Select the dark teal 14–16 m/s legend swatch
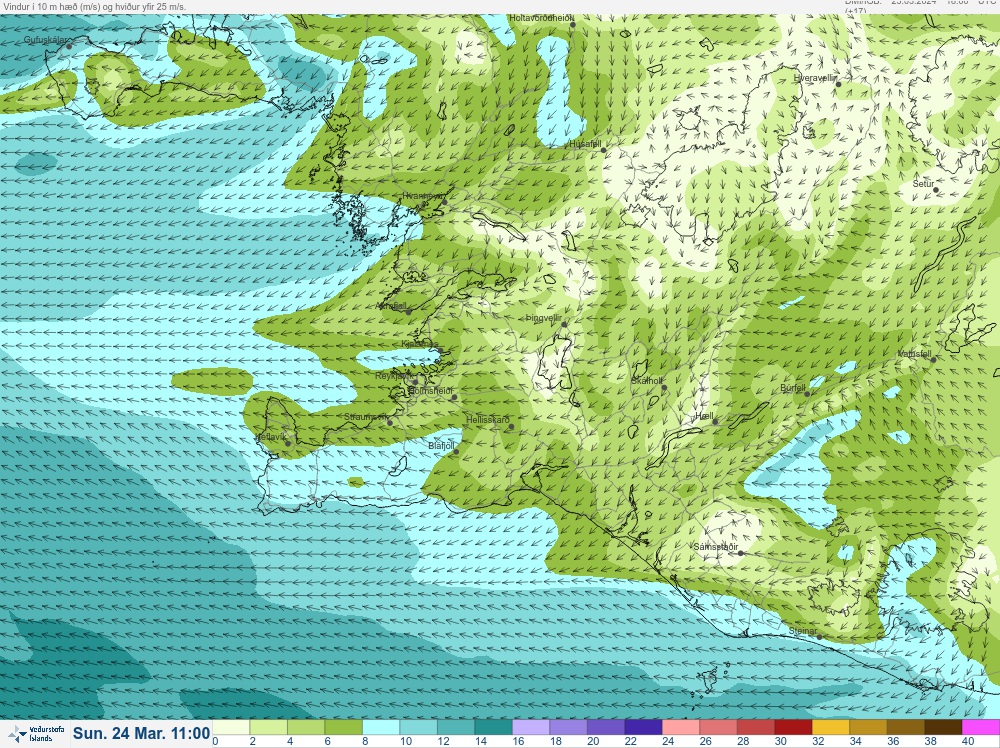 pyautogui.click(x=494, y=728)
